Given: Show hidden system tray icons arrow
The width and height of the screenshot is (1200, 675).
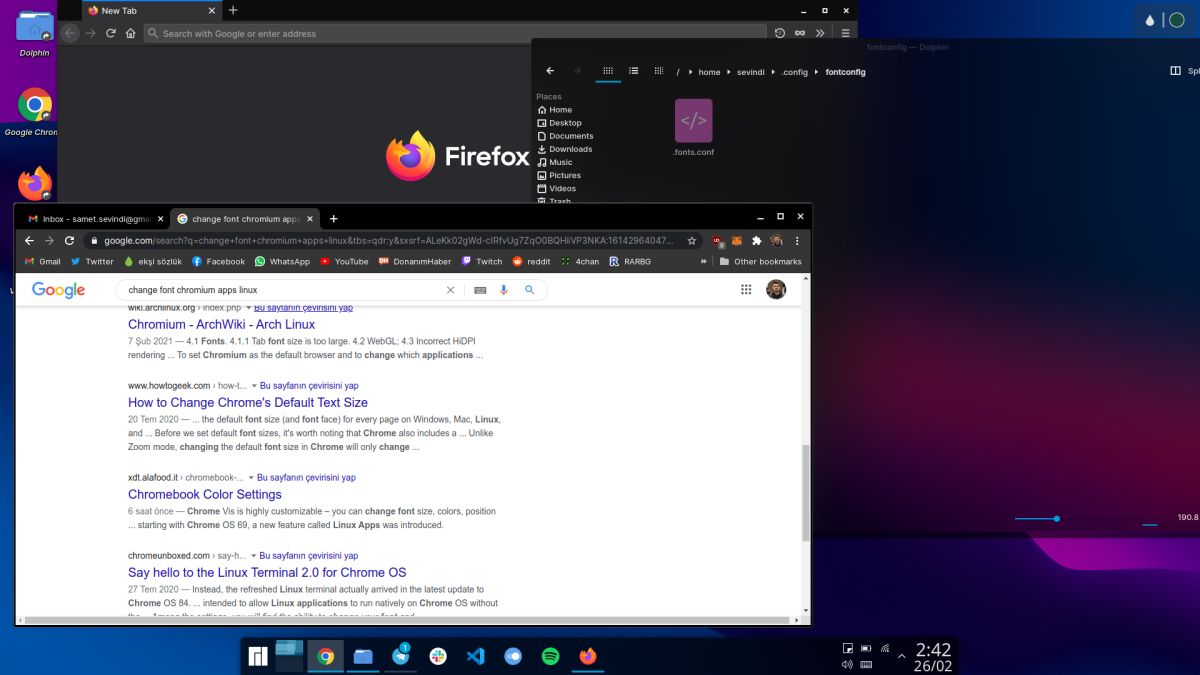Looking at the screenshot, I should pos(902,657).
